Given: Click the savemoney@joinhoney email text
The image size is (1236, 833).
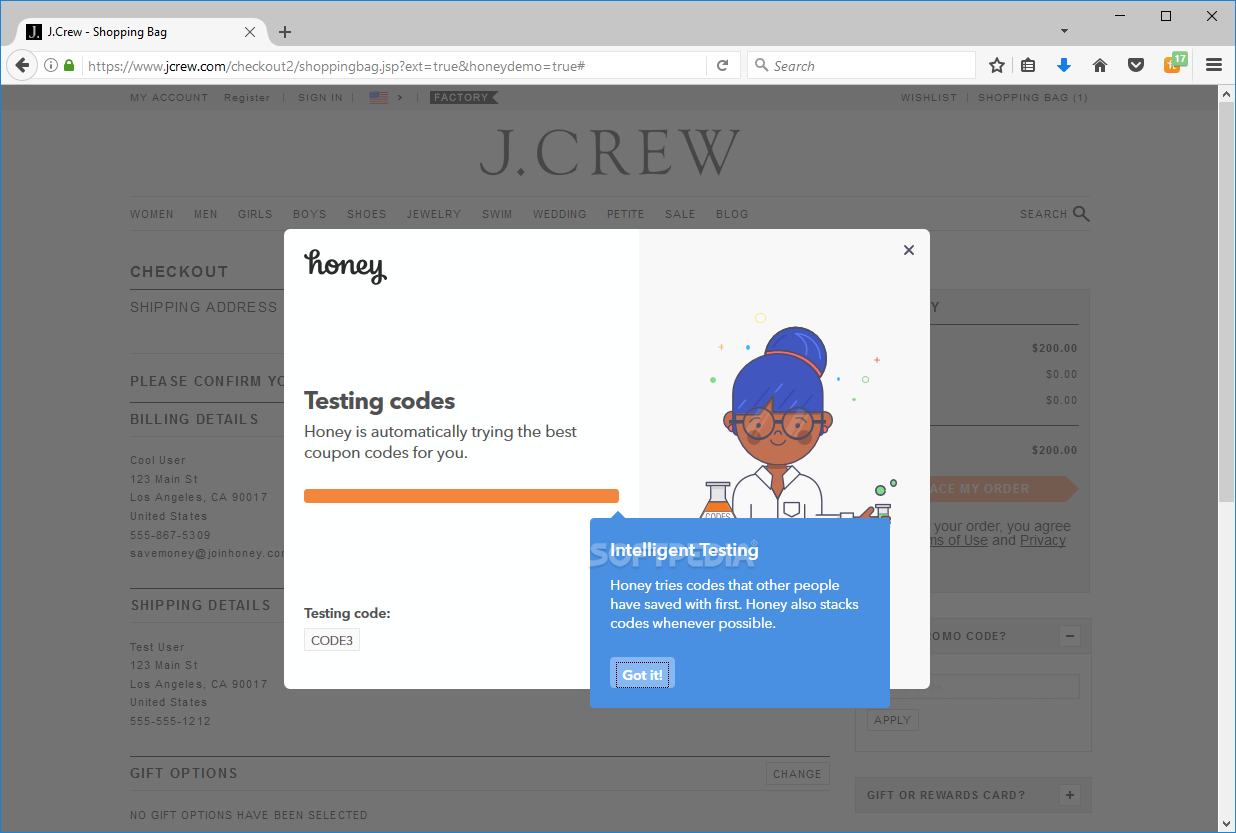Looking at the screenshot, I should tap(207, 553).
